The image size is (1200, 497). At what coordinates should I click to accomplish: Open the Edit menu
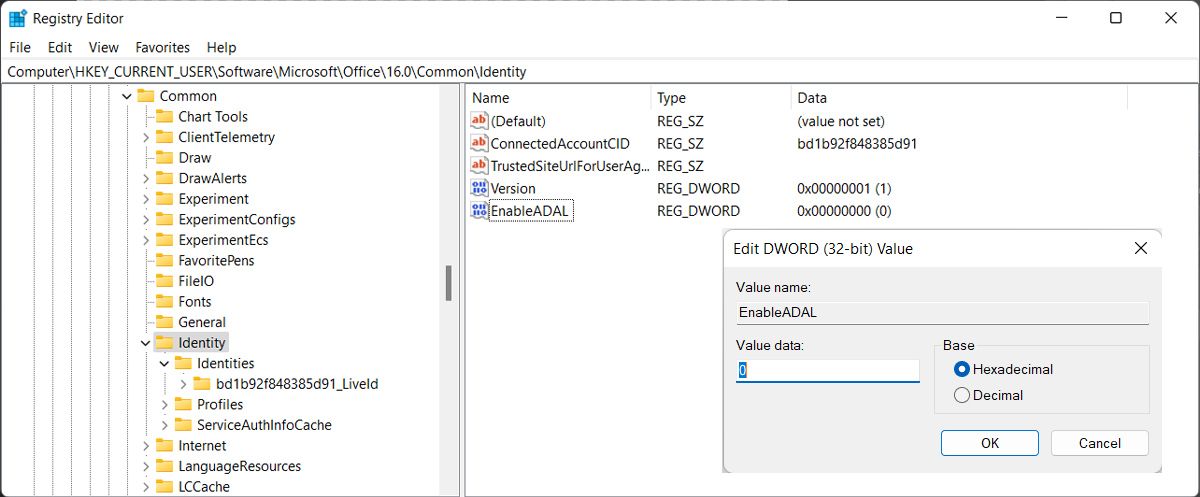(60, 47)
